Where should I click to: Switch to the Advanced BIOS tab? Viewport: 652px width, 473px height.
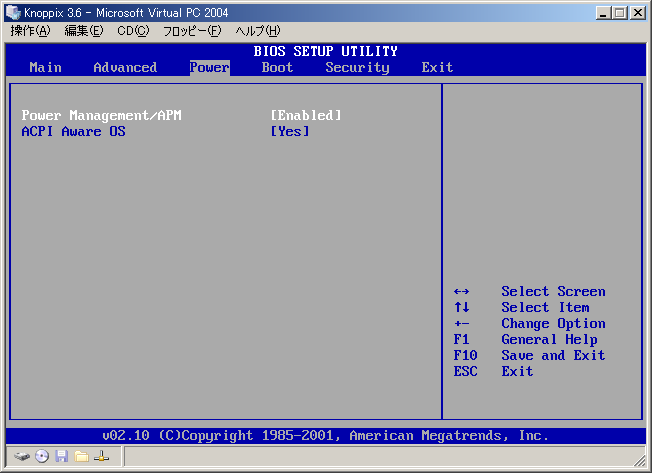pos(125,68)
